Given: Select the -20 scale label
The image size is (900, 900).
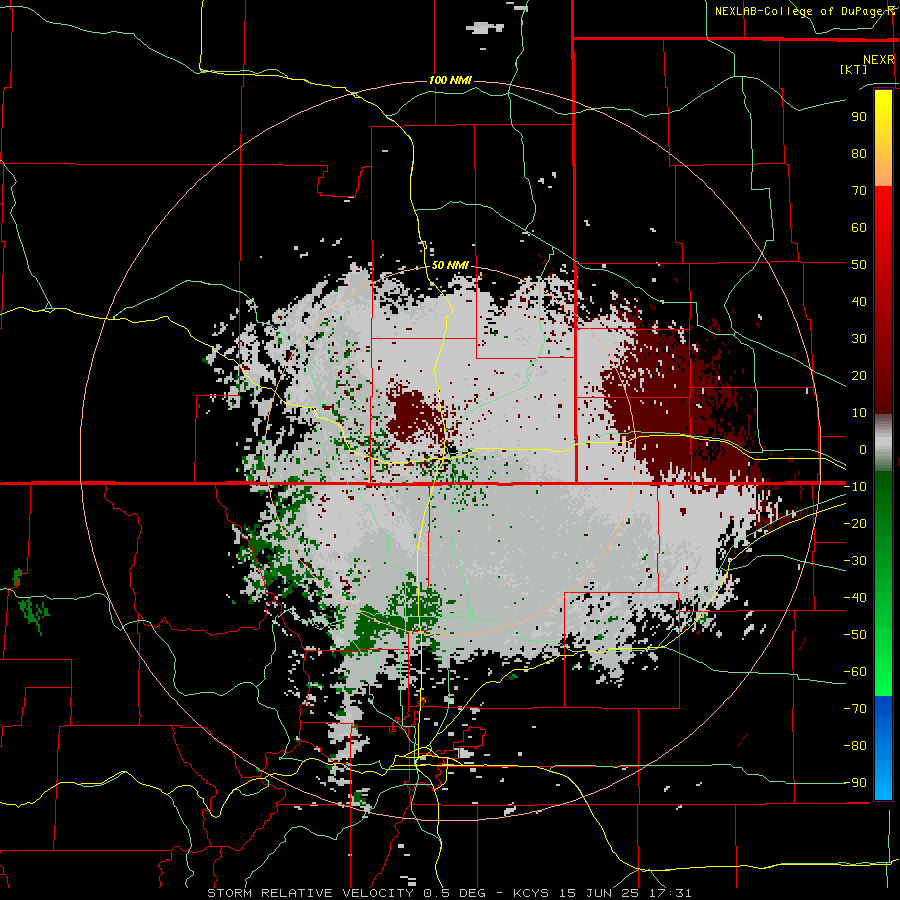Looking at the screenshot, I should pos(855,523).
